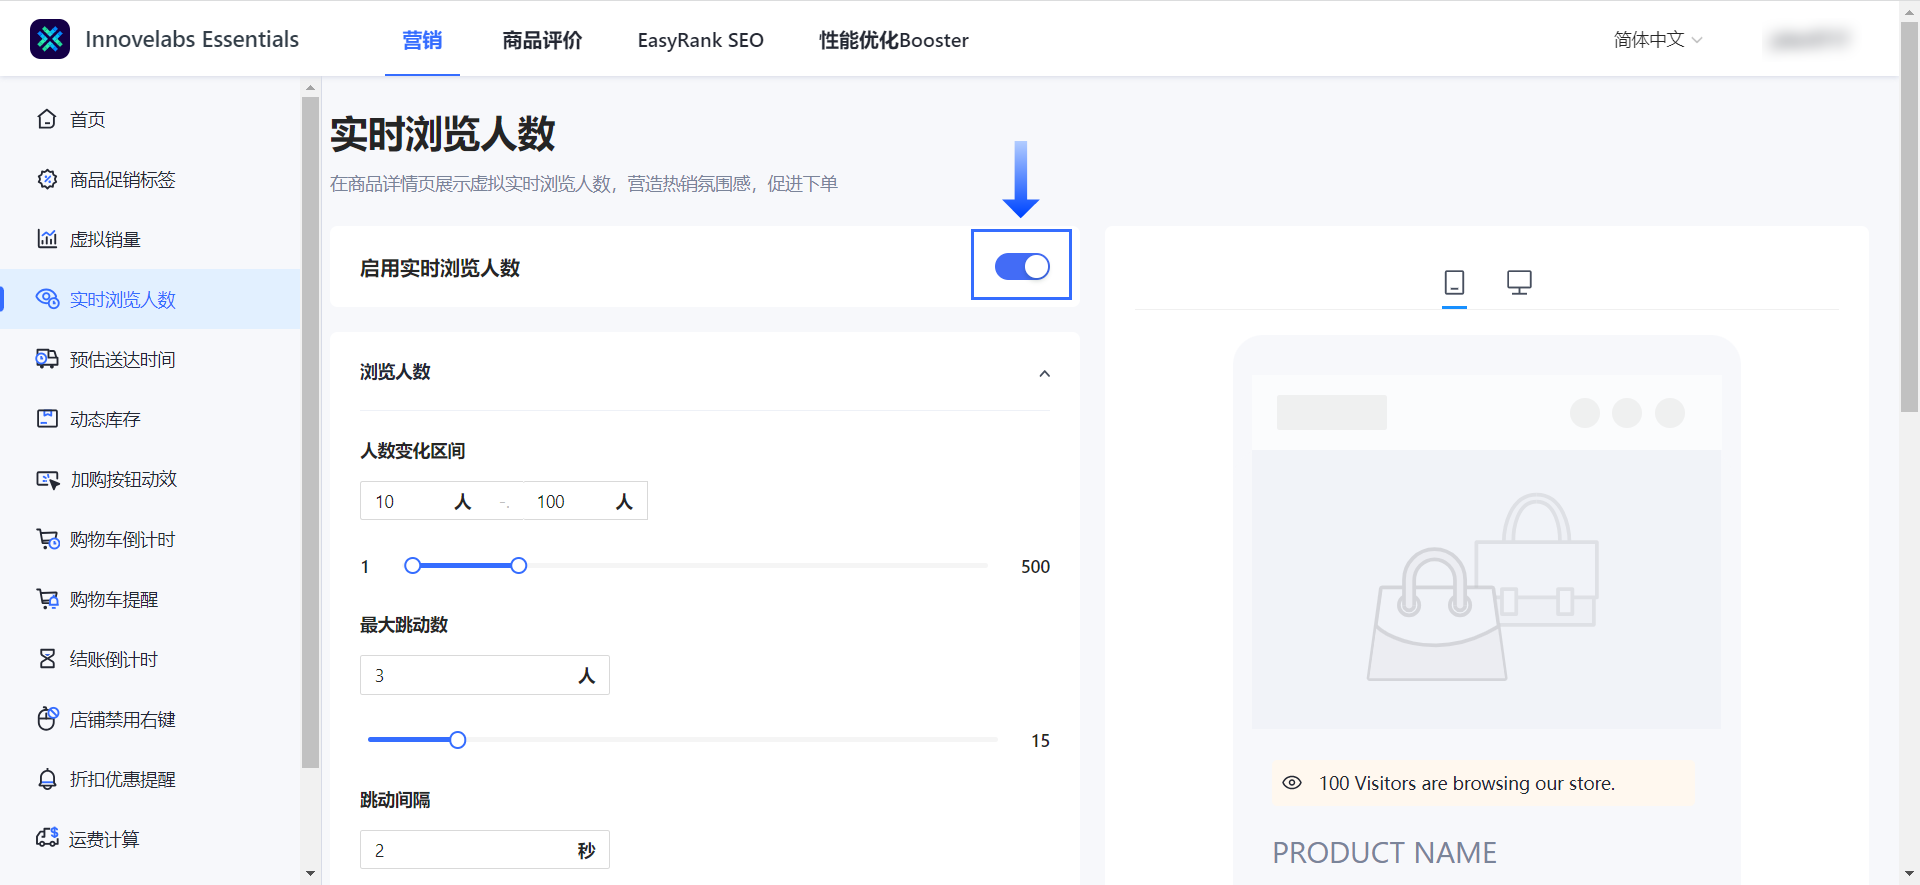1920x885 pixels.
Task: Open 购物车倒计时 cart icon
Action: point(47,539)
